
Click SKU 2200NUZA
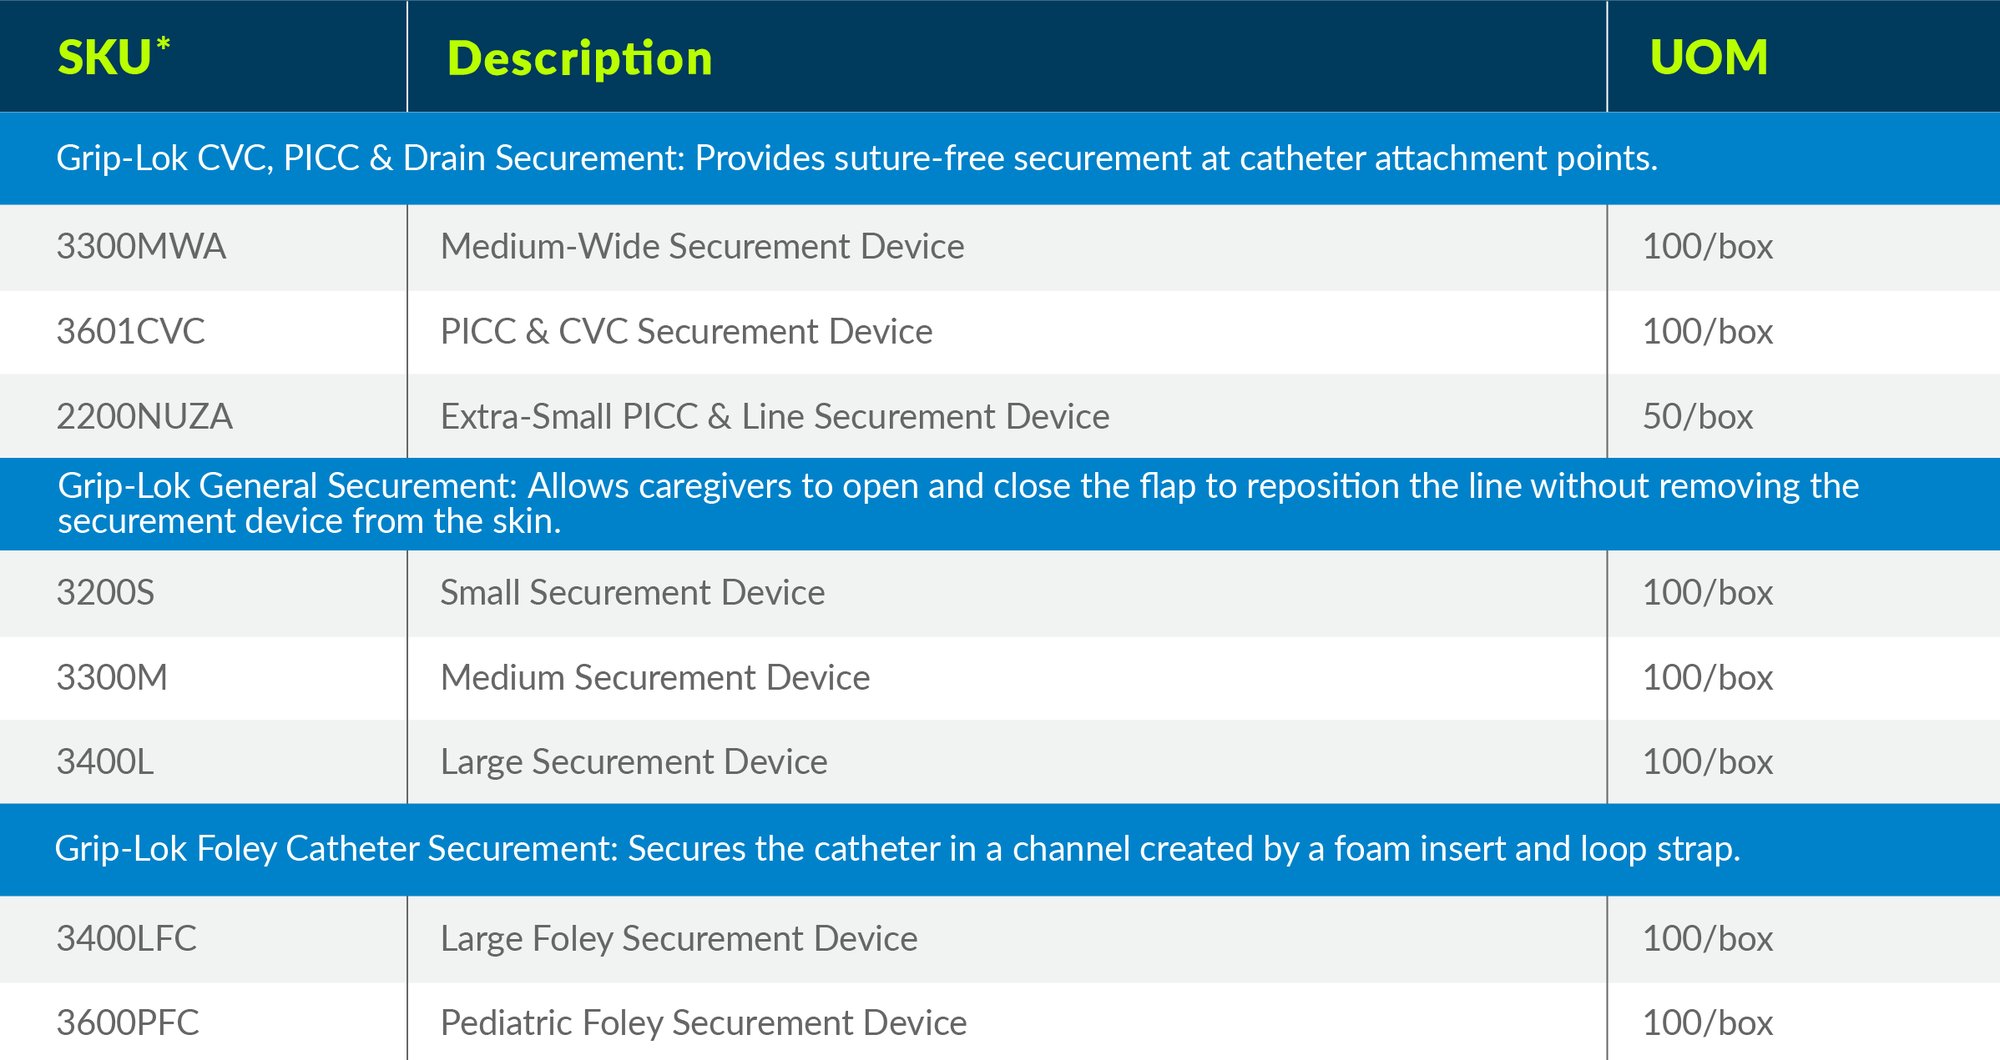point(144,416)
